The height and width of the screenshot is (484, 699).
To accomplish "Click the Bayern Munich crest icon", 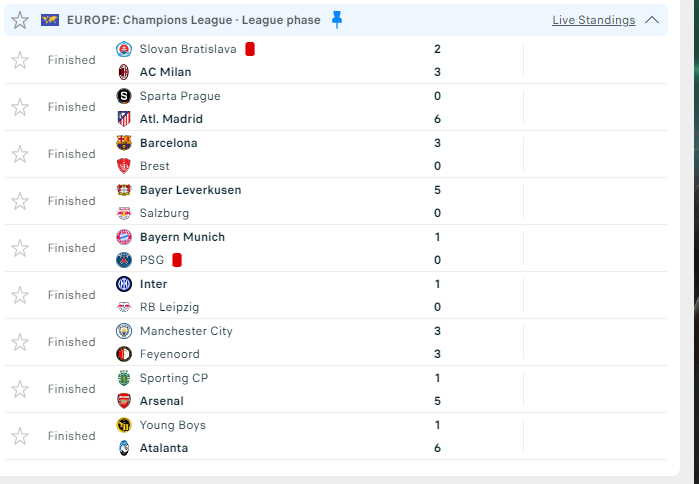I will coord(124,237).
